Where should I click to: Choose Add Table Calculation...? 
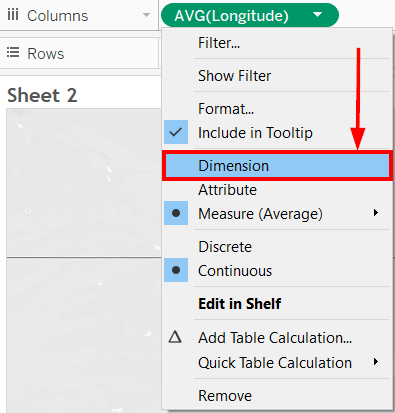[275, 338]
